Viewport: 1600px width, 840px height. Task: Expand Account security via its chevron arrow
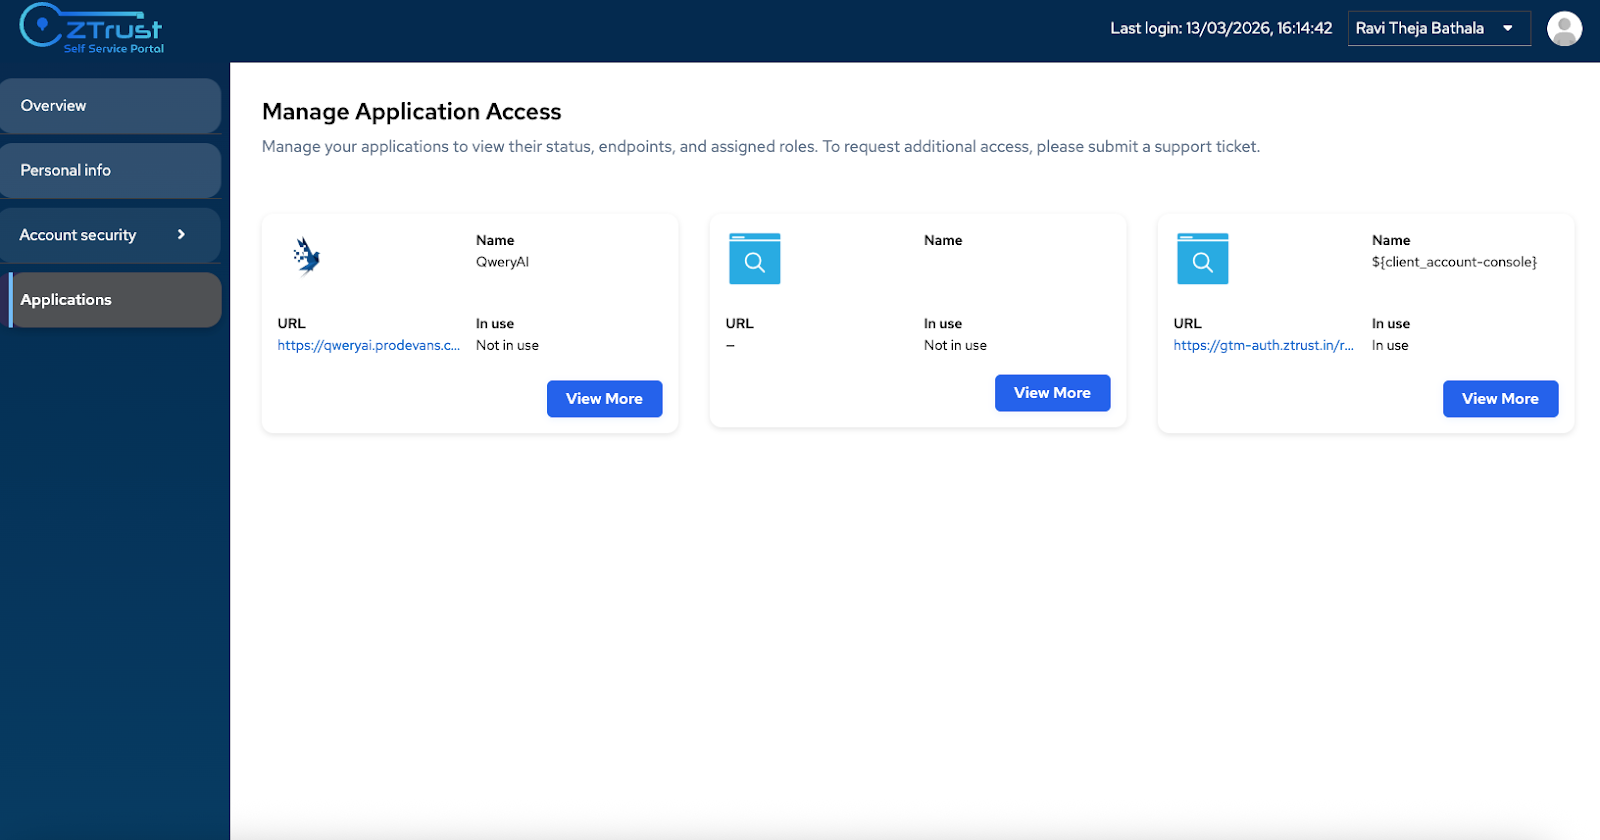181,235
